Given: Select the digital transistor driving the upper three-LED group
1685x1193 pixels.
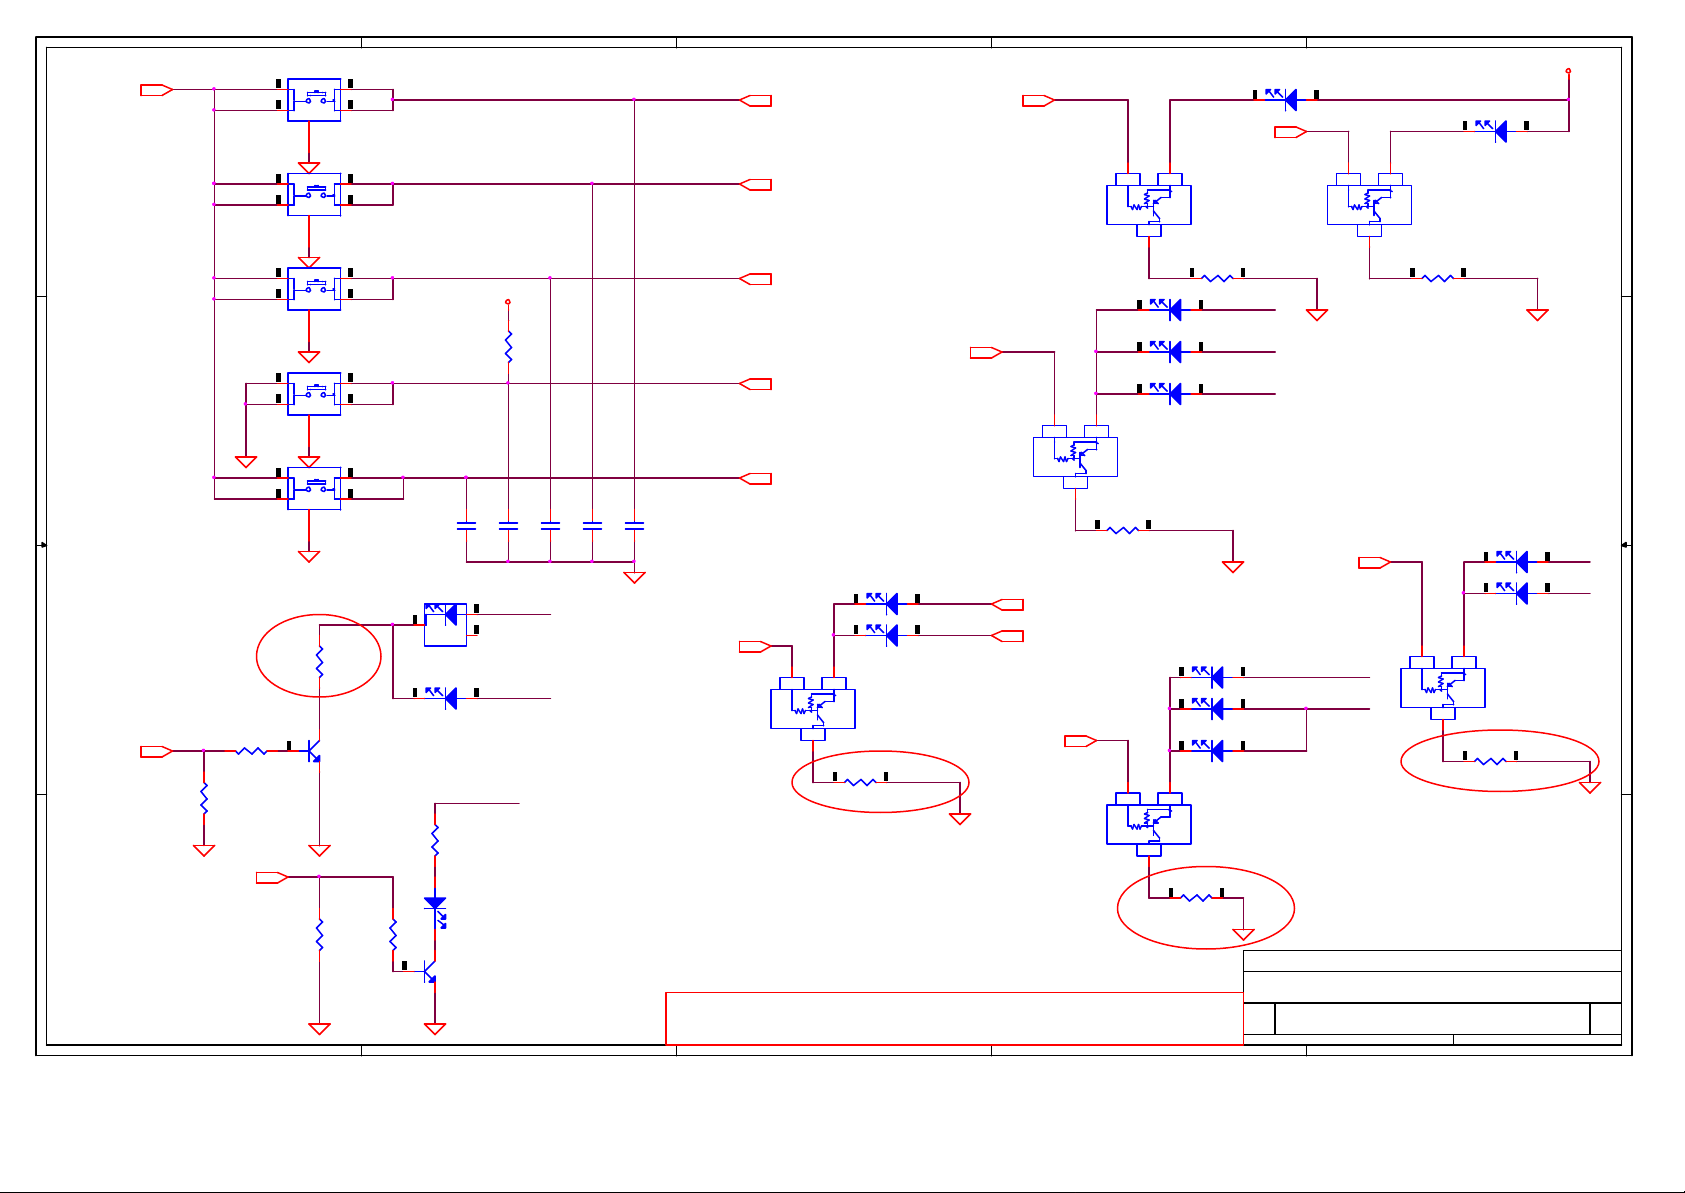Looking at the screenshot, I should point(1075,456).
